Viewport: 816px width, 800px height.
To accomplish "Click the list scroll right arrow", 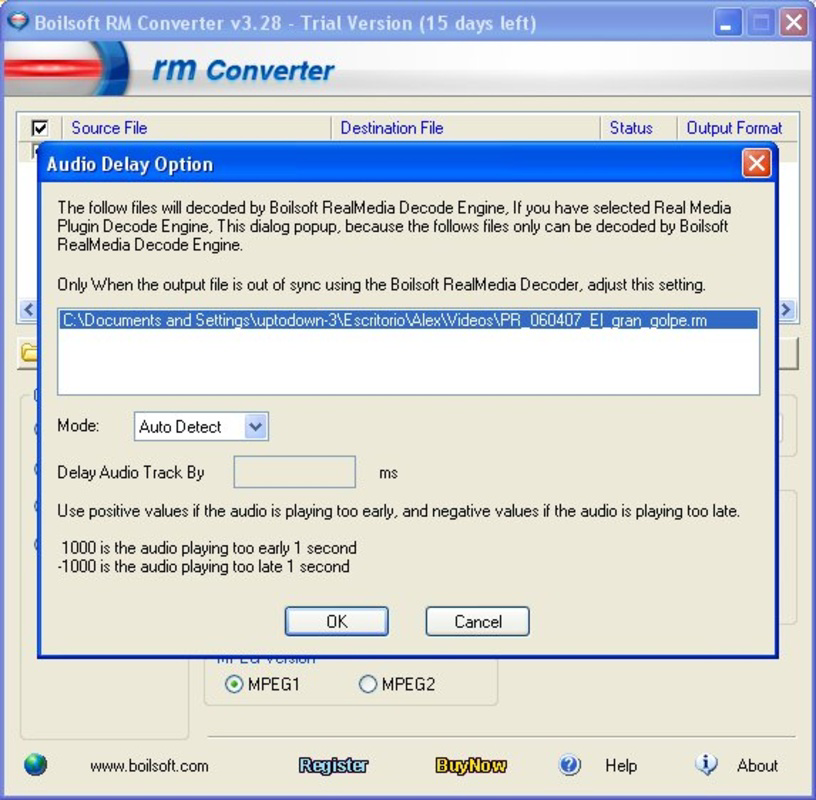I will pyautogui.click(x=786, y=309).
